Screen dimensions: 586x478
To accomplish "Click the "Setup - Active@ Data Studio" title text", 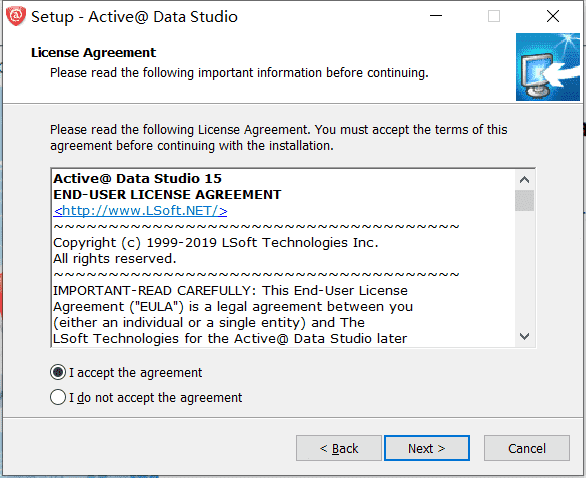I will 134,17.
